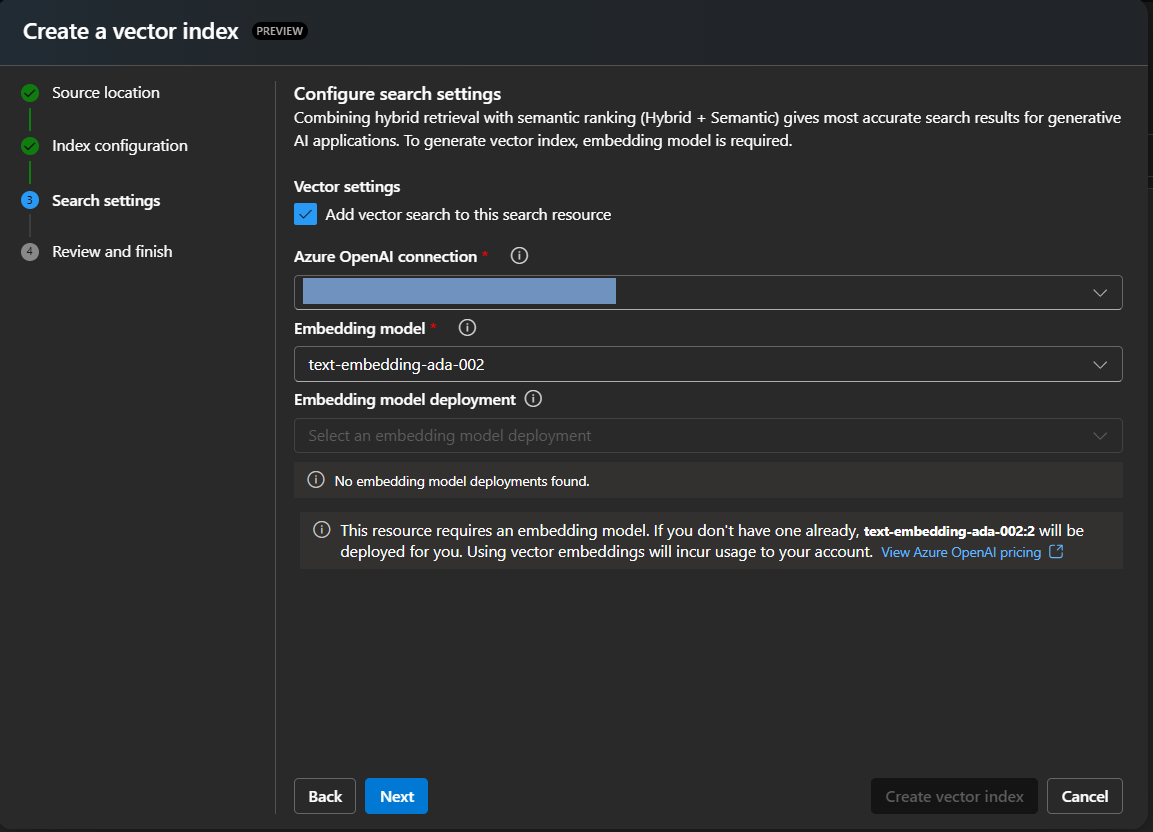Expand the embedding model deployment dropdown
The width and height of the screenshot is (1153, 832).
coord(1100,435)
